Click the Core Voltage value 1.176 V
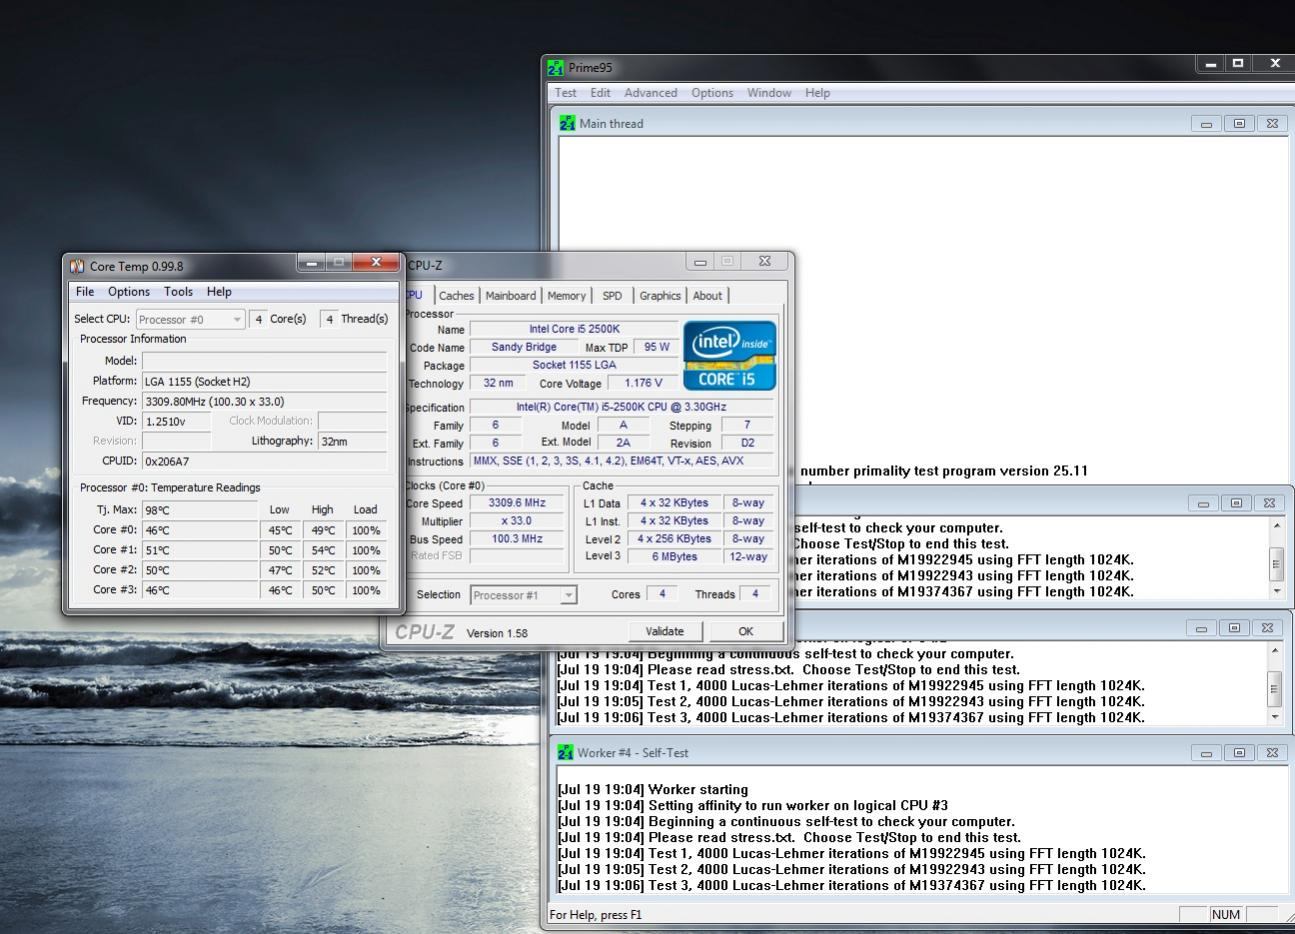 point(642,383)
